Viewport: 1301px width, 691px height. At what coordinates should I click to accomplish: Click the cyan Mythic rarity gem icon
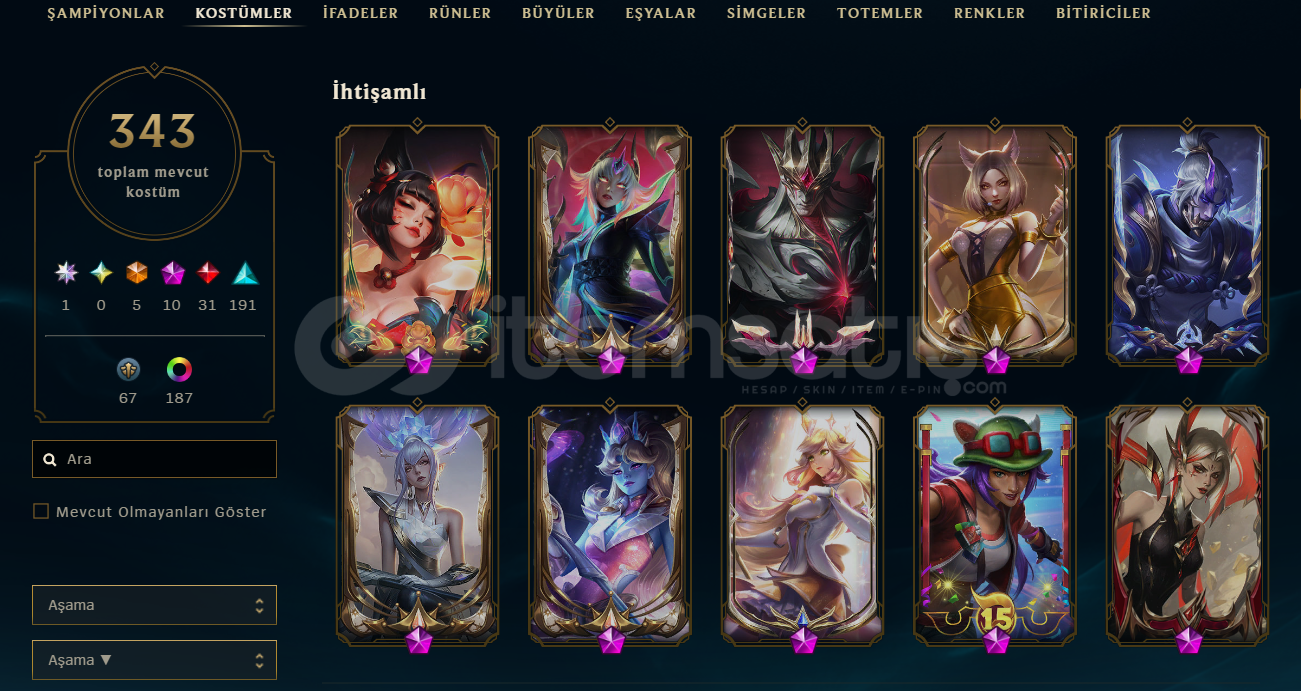(101, 273)
